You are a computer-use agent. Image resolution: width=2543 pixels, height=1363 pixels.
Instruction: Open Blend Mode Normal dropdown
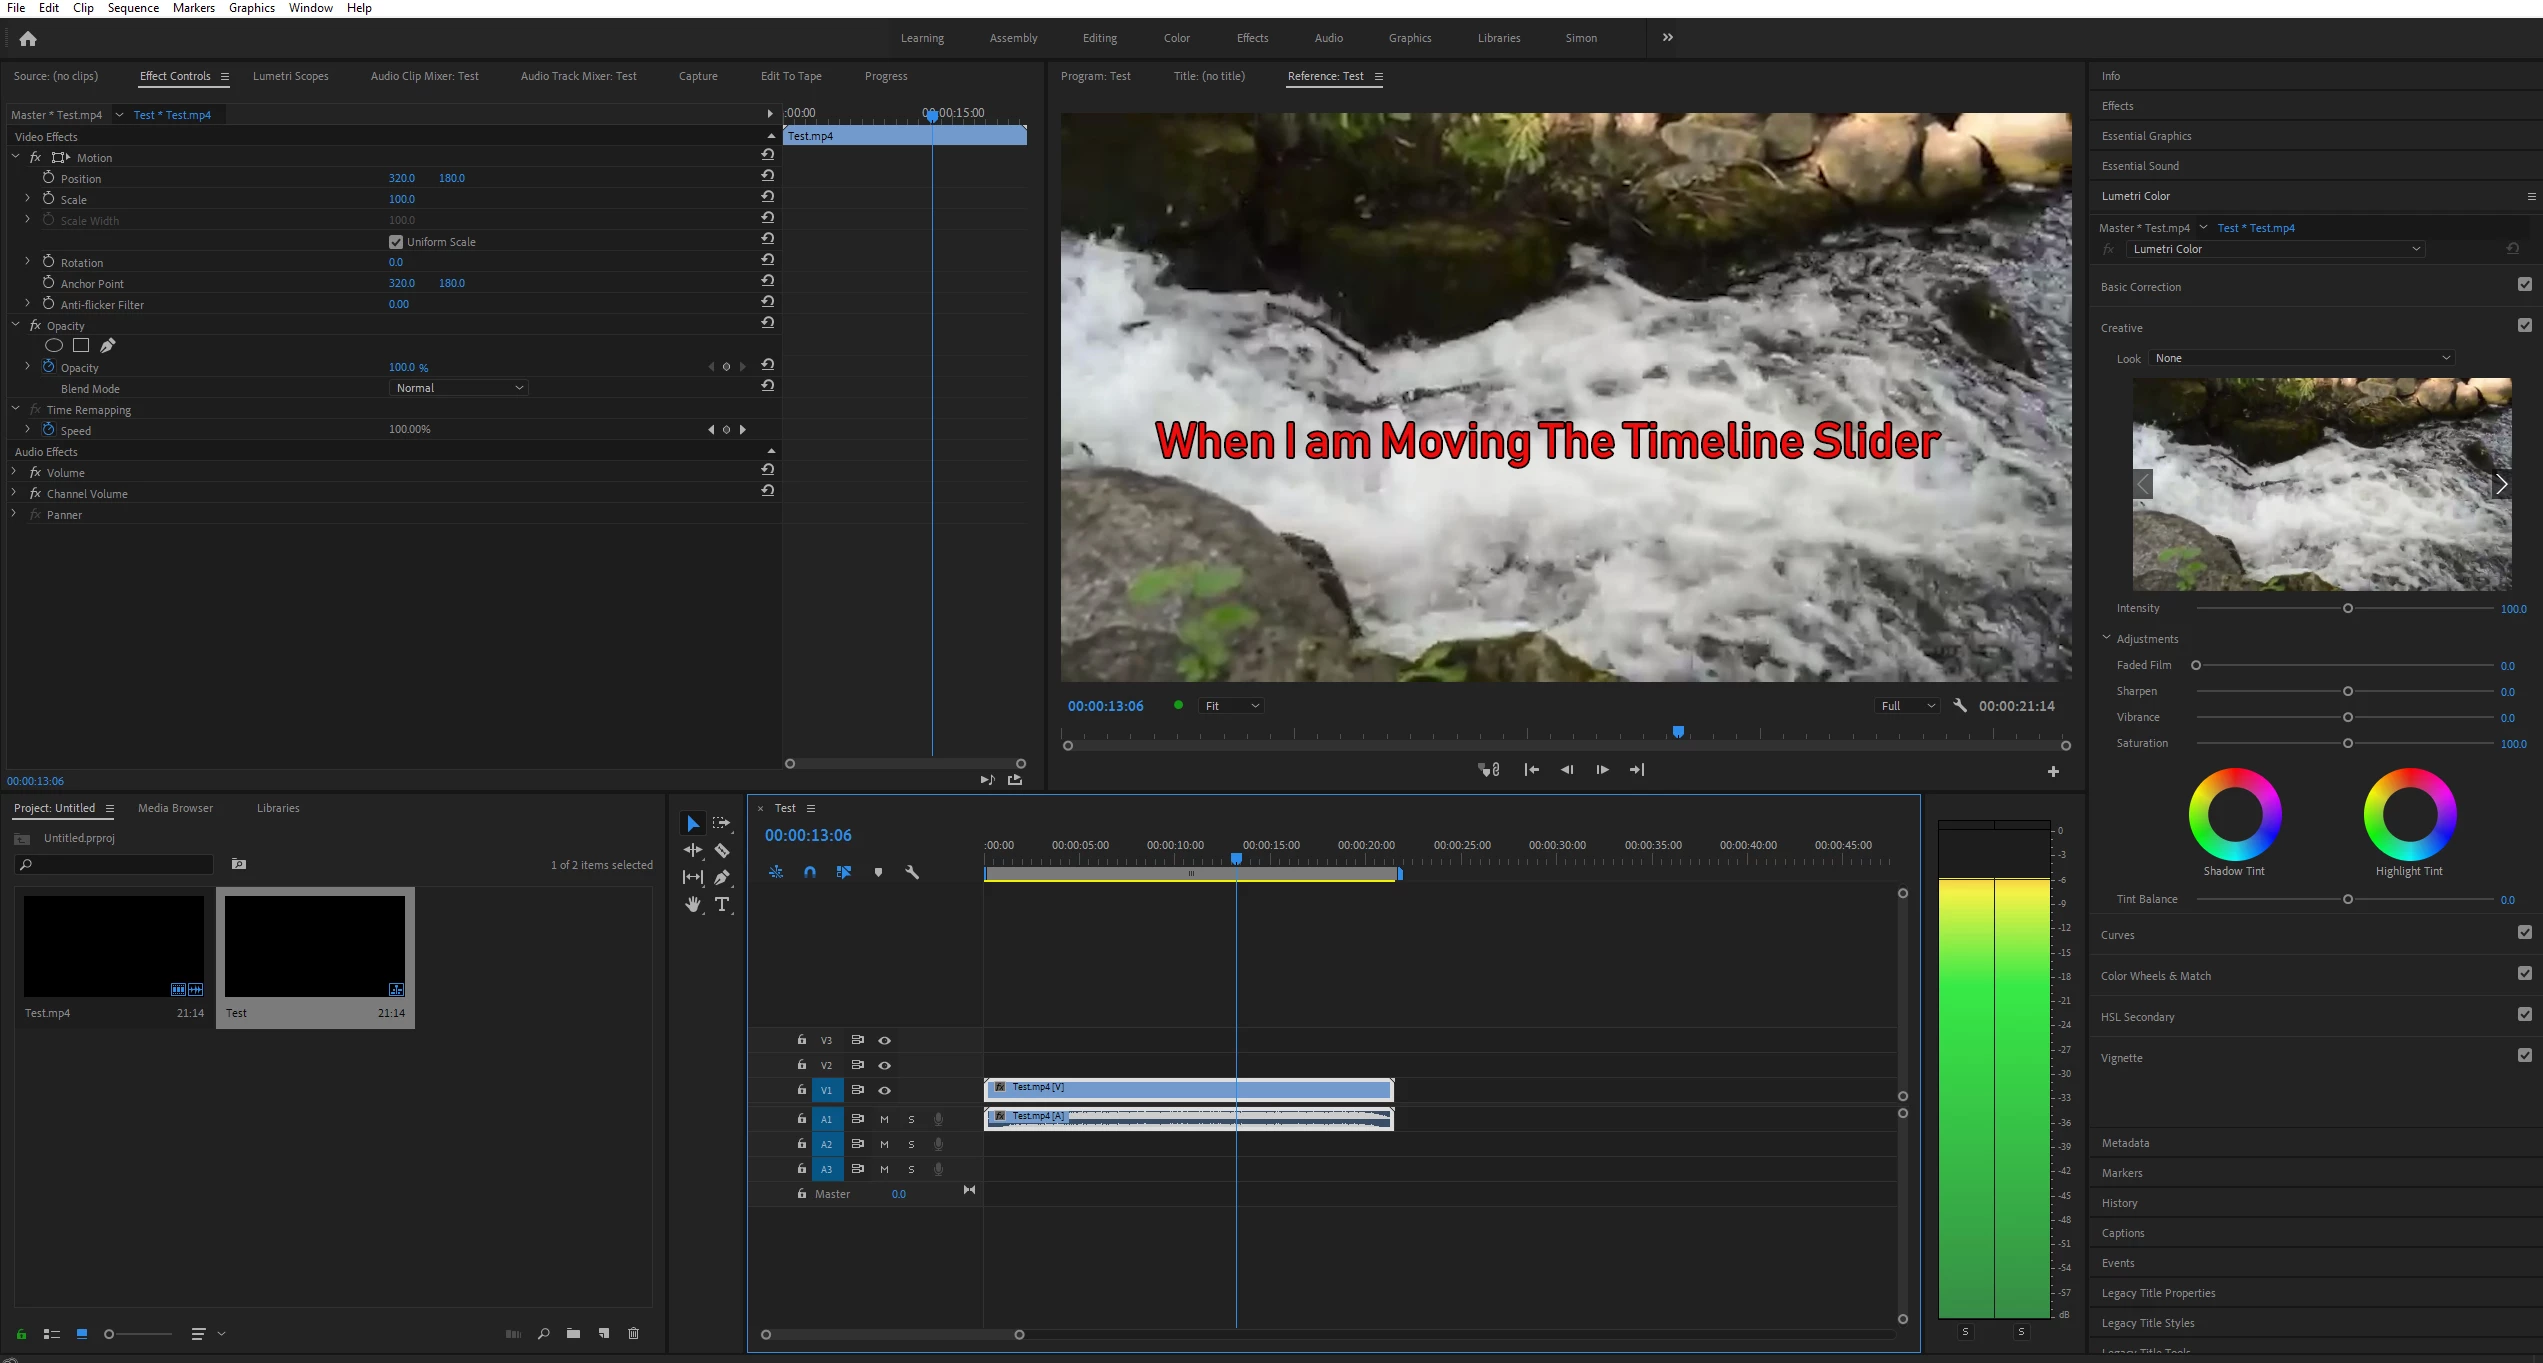click(x=458, y=388)
